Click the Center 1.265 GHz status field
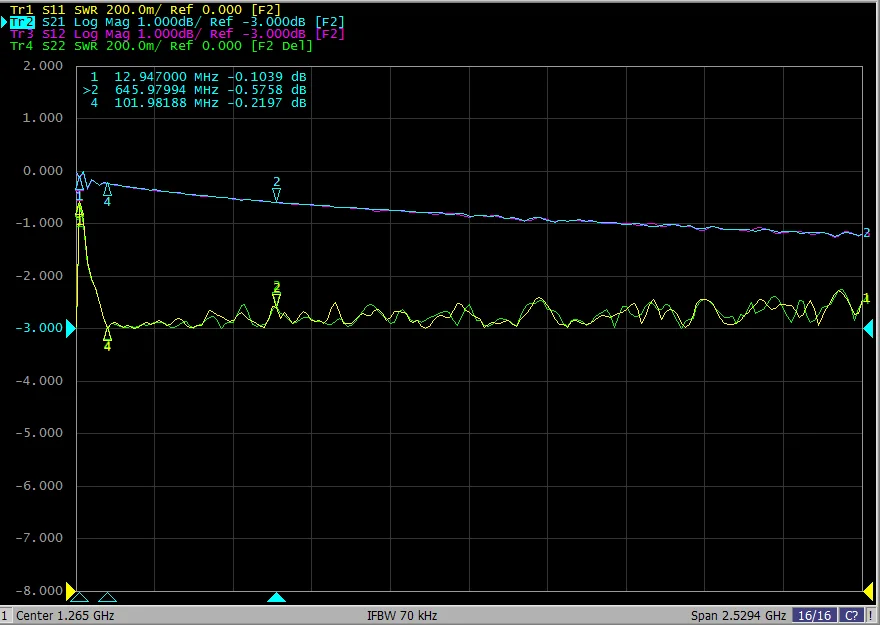Screen dimensions: 880x625 [65, 615]
